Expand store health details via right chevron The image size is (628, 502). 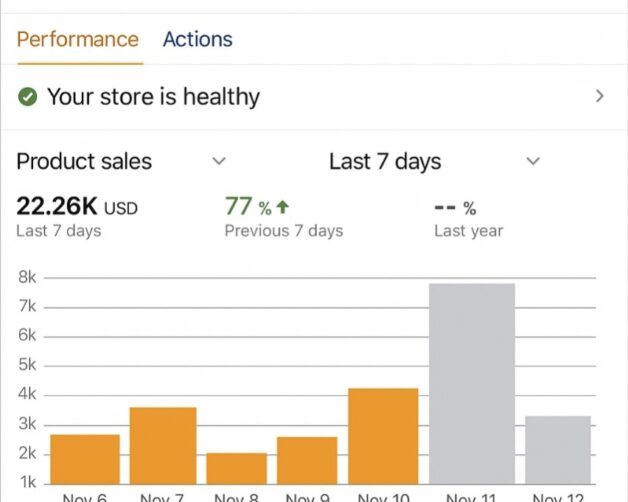[x=600, y=97]
